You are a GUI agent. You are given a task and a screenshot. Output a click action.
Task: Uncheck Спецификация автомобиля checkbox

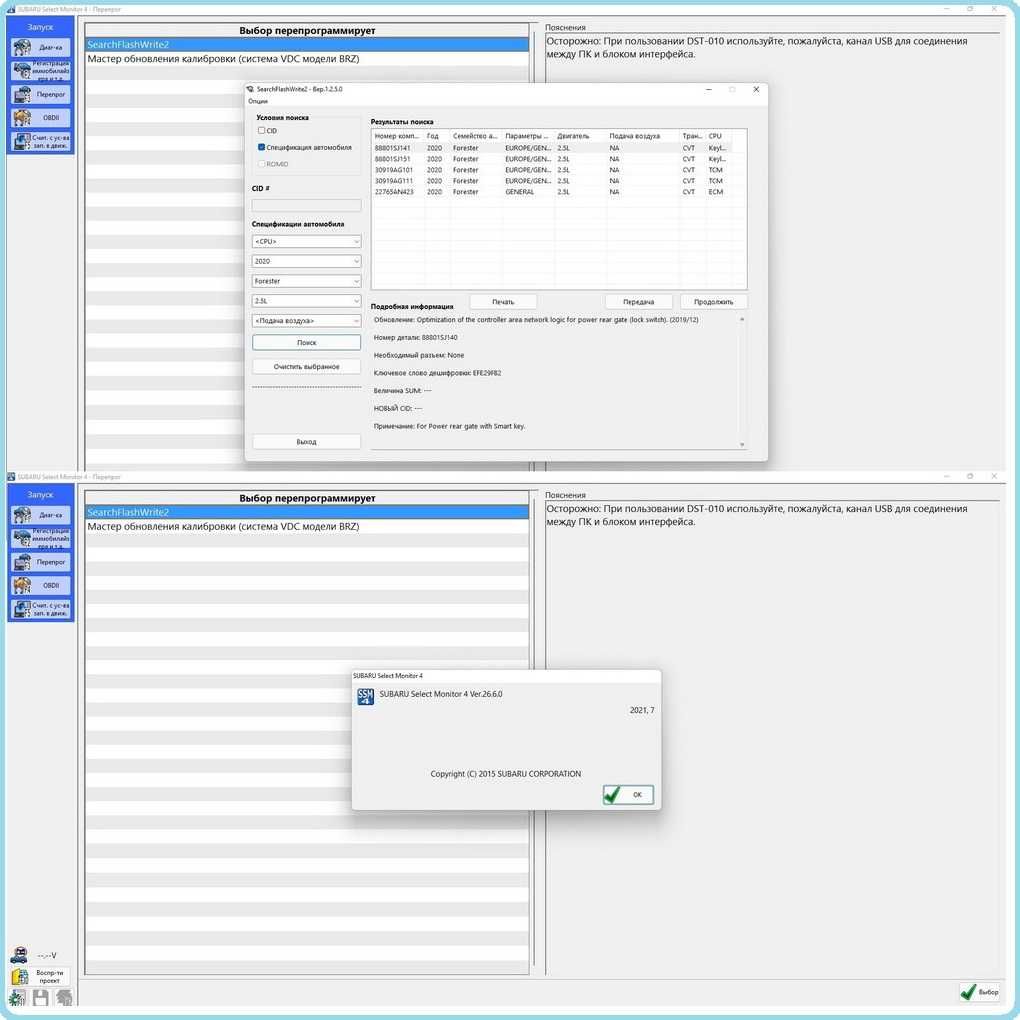pyautogui.click(x=262, y=147)
